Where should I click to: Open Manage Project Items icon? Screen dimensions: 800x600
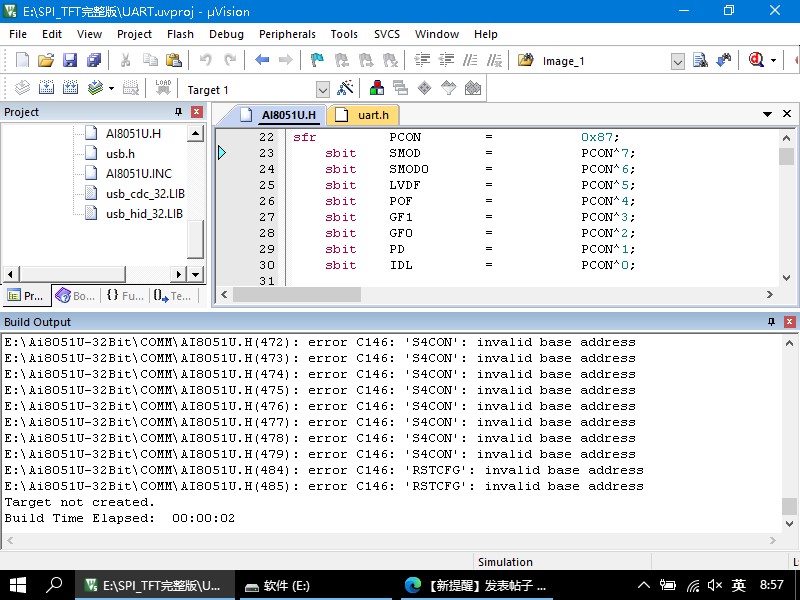pyautogui.click(x=377, y=88)
